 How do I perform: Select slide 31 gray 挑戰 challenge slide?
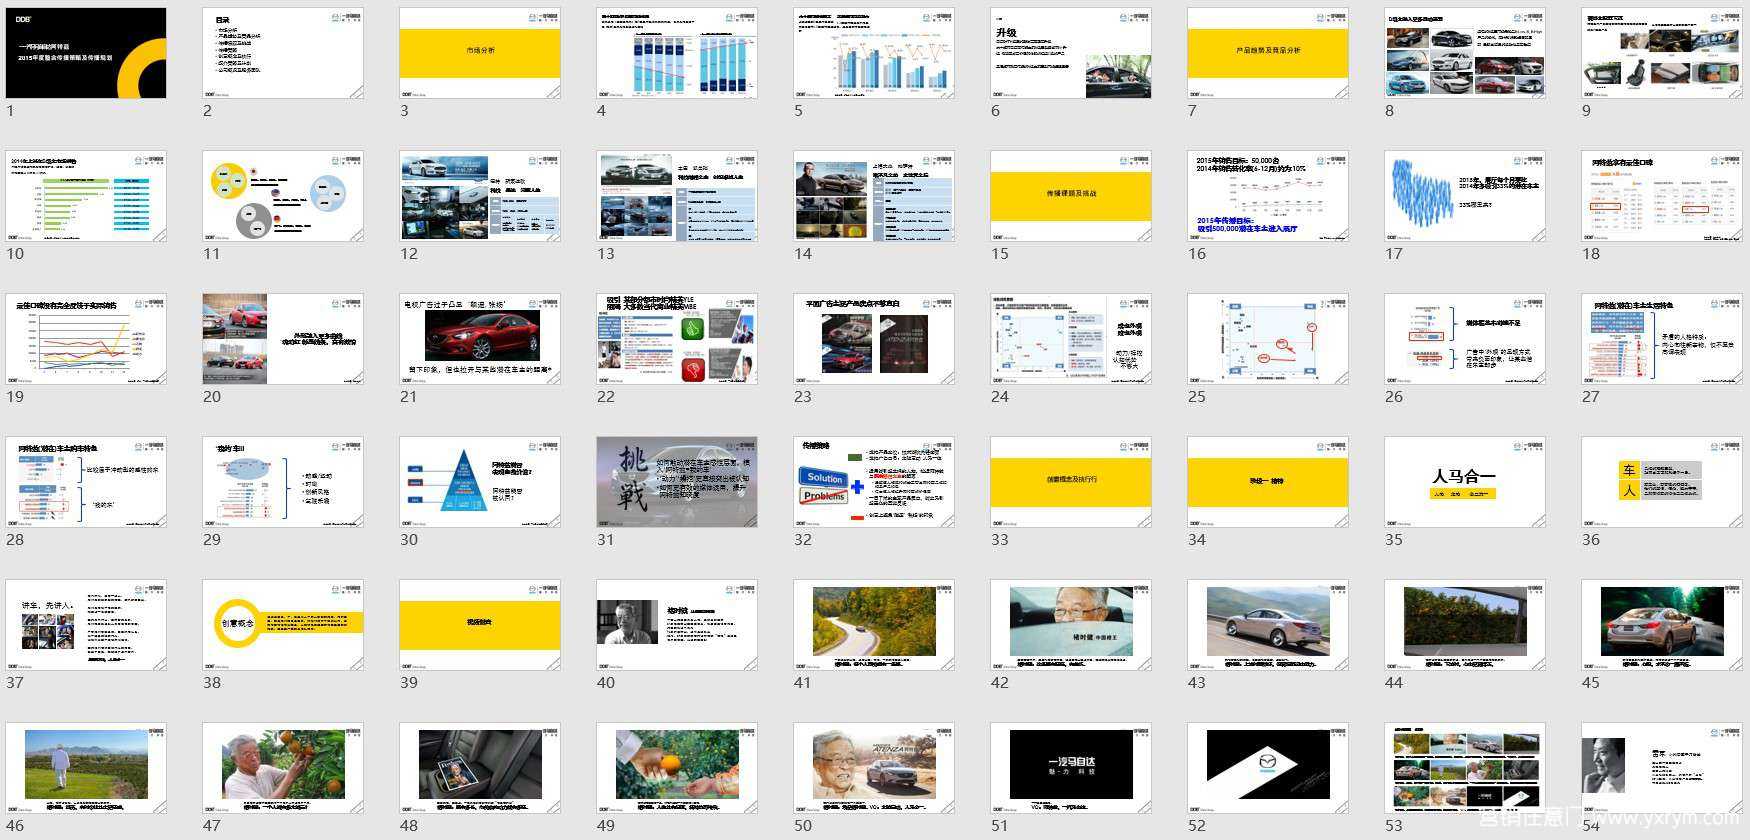[677, 482]
